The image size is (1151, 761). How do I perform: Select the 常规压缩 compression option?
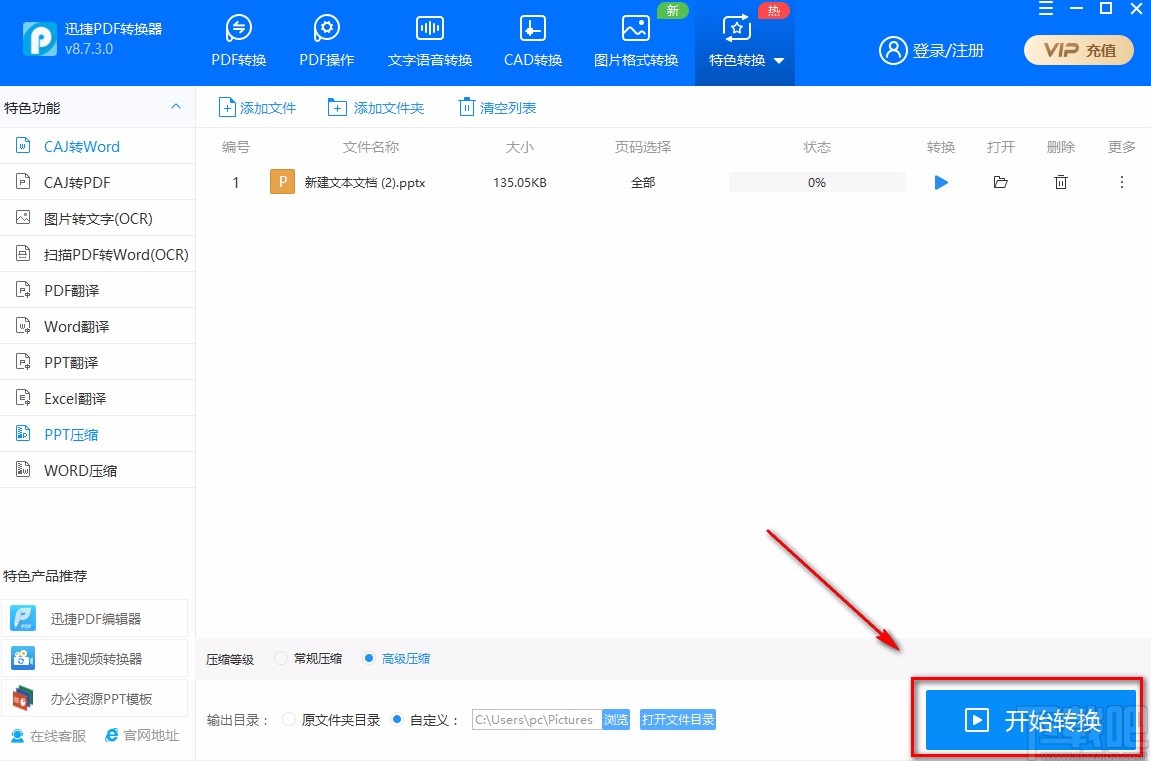coord(280,658)
